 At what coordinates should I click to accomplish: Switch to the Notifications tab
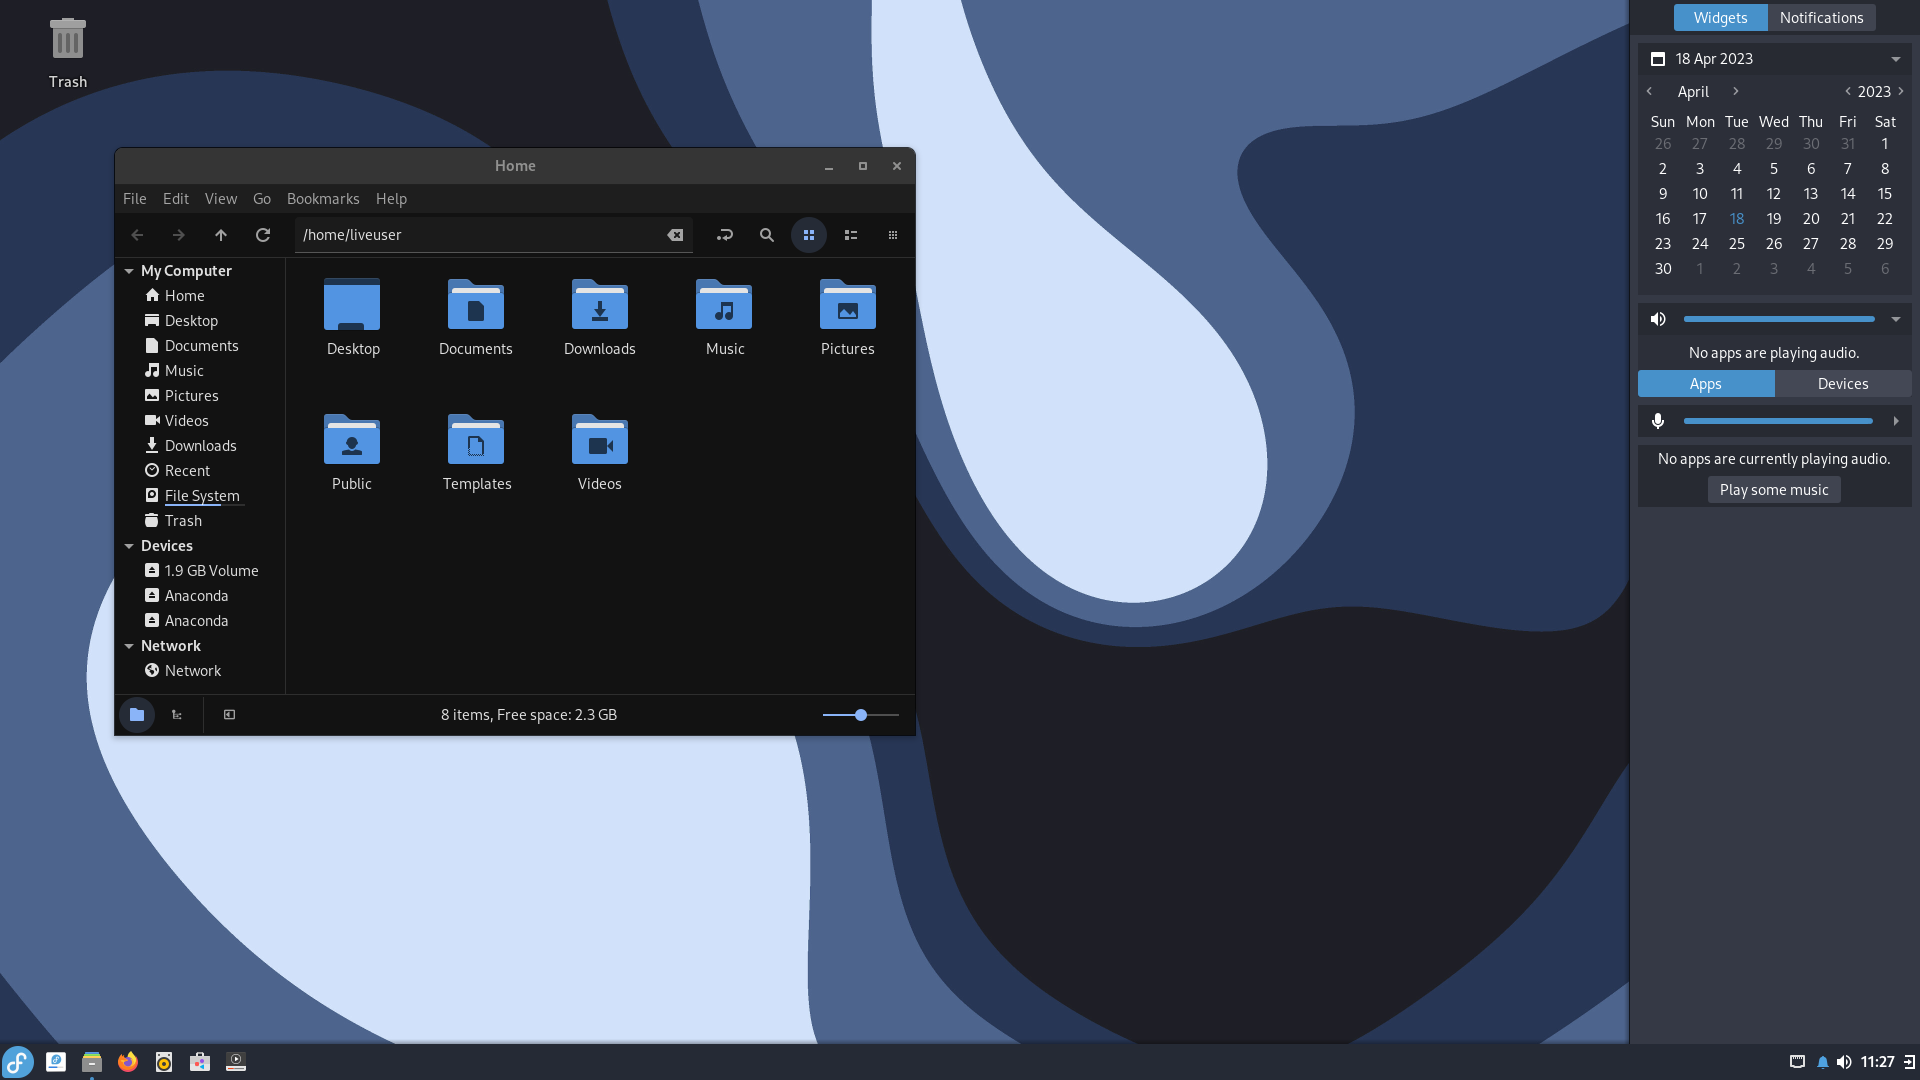[x=1821, y=17]
